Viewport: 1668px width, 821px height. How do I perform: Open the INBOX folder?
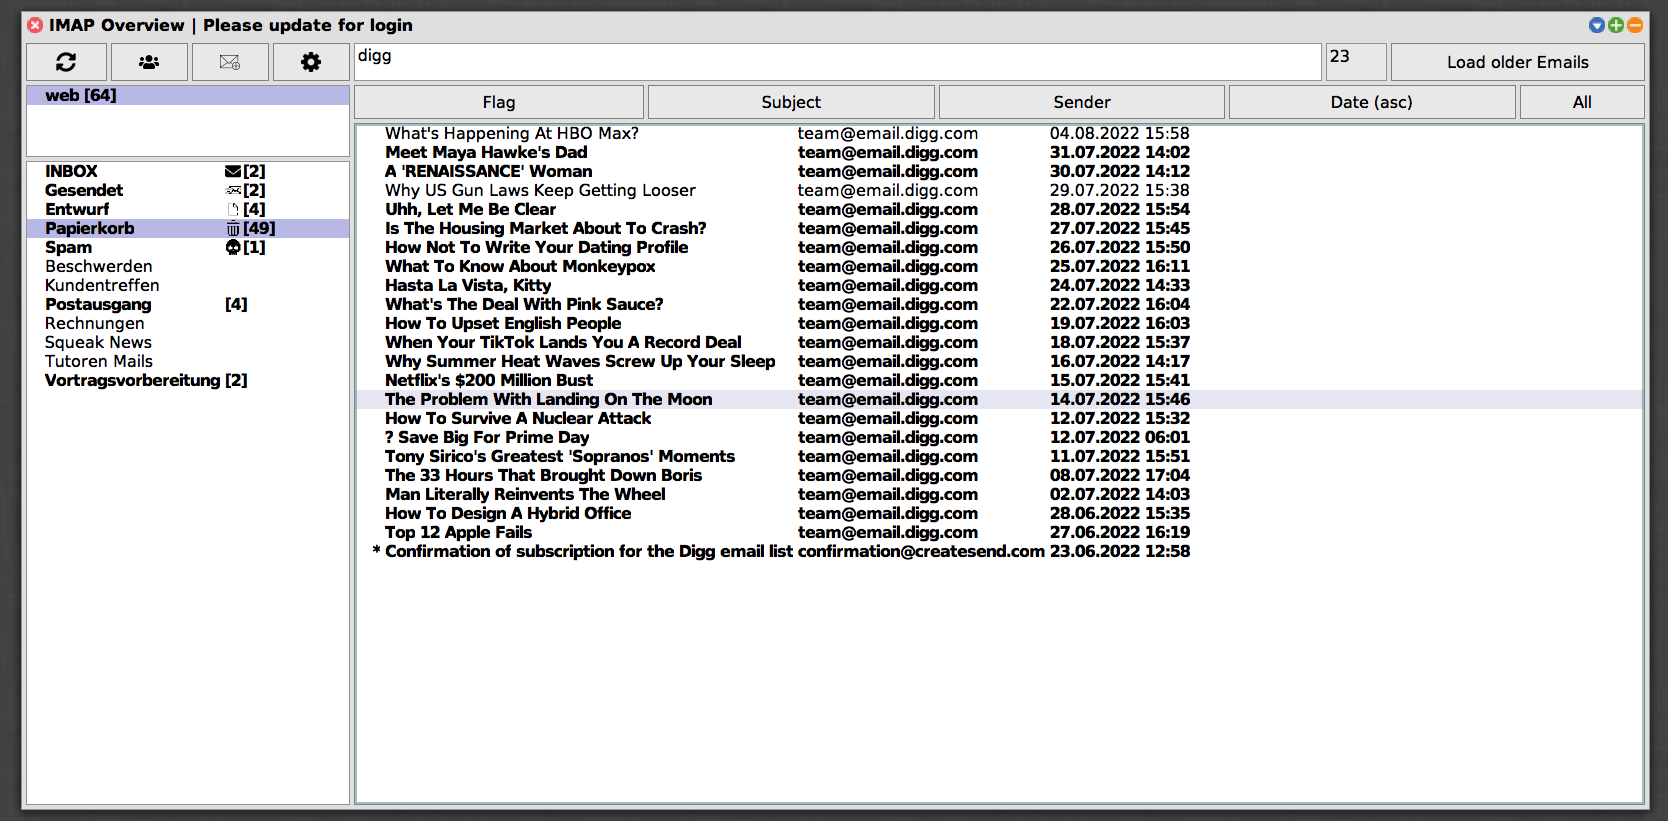click(x=188, y=172)
